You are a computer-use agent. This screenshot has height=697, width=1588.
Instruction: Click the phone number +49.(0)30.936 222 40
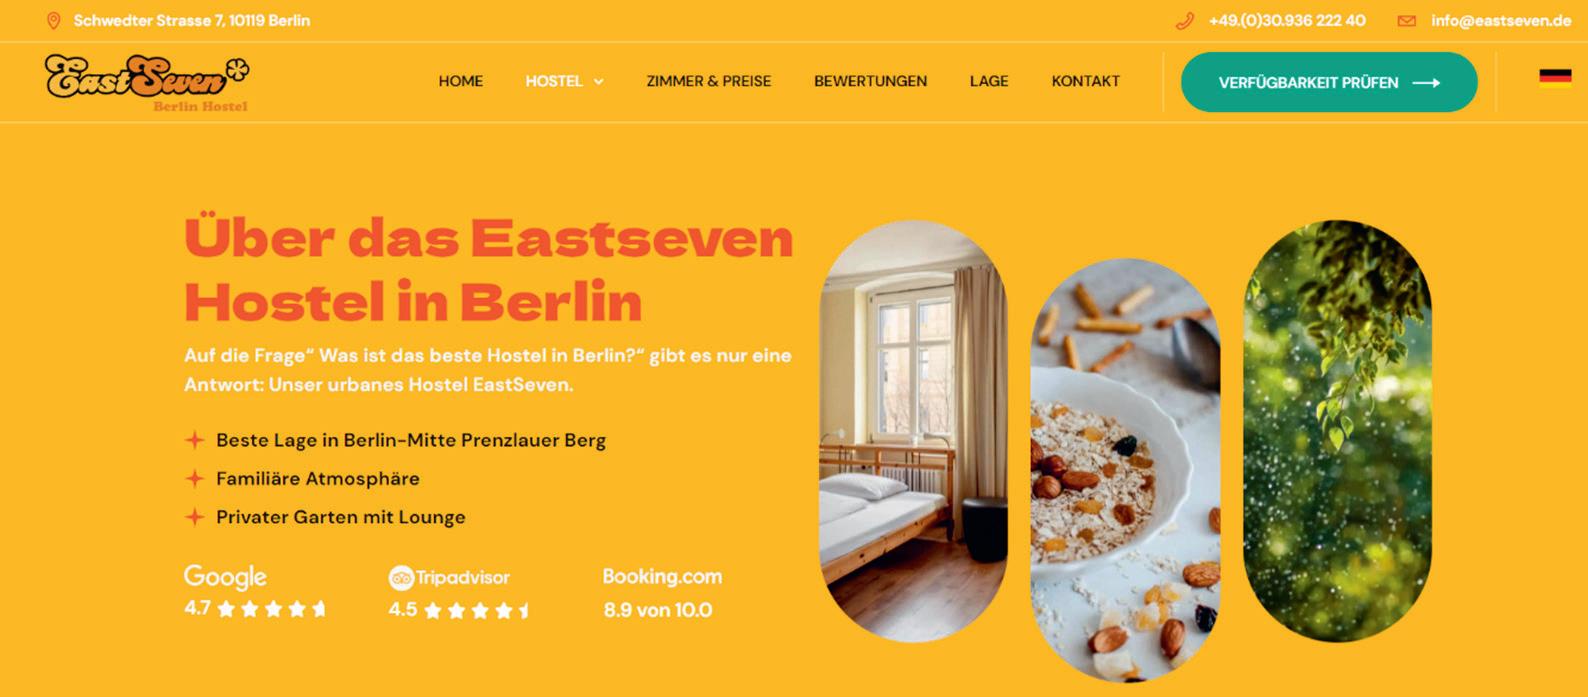pos(1287,21)
